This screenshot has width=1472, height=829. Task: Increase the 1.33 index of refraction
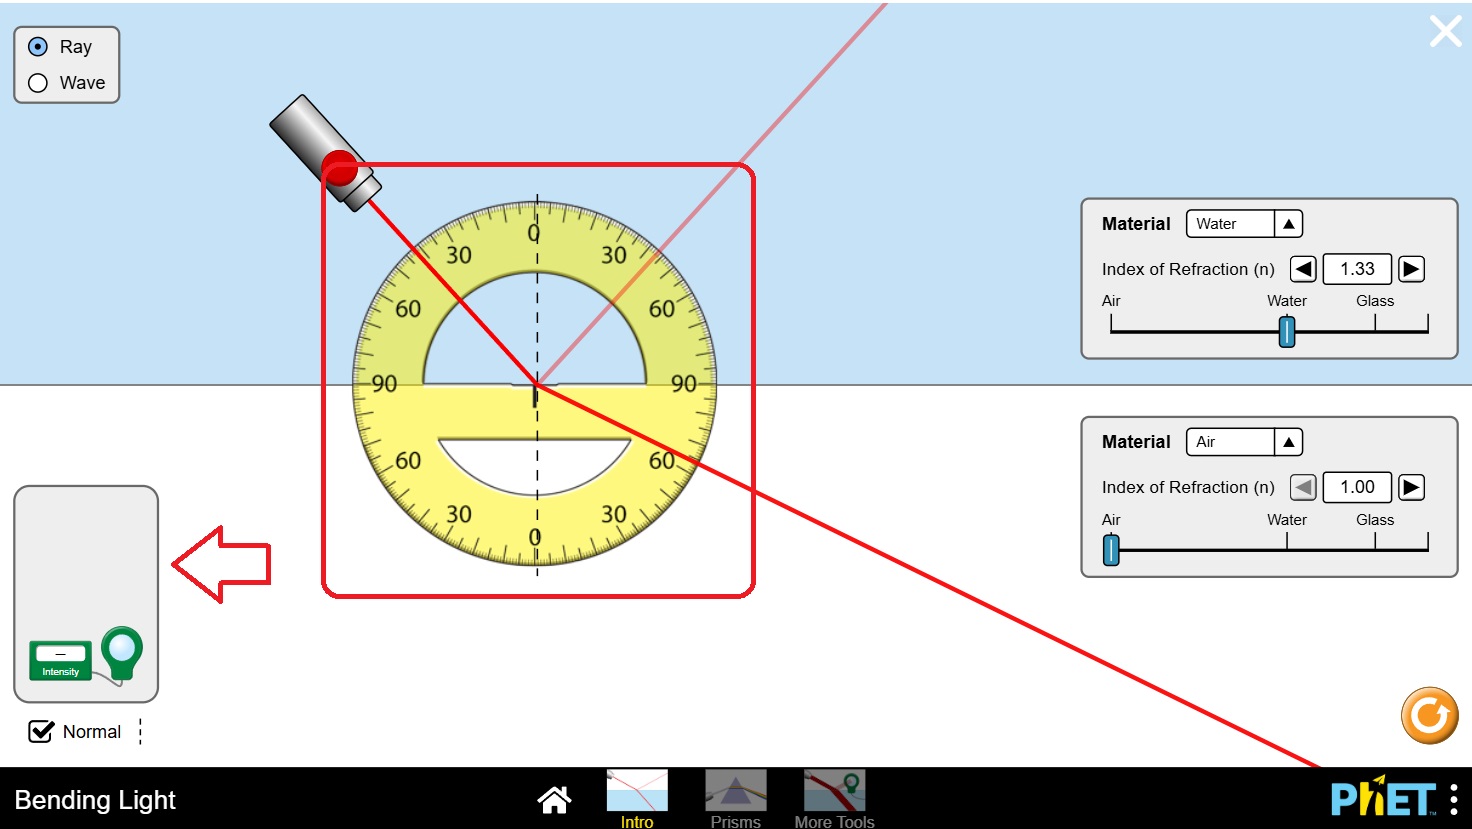pyautogui.click(x=1411, y=269)
